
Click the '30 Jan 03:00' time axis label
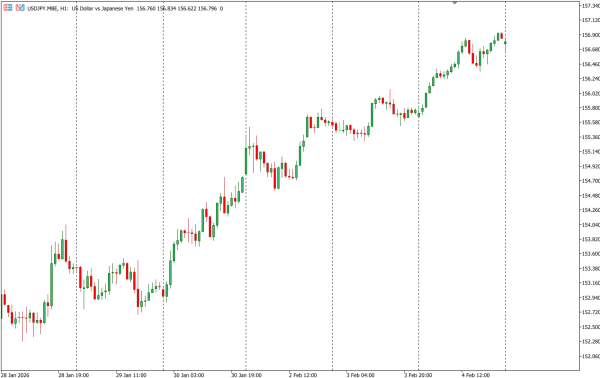pyautogui.click(x=189, y=375)
